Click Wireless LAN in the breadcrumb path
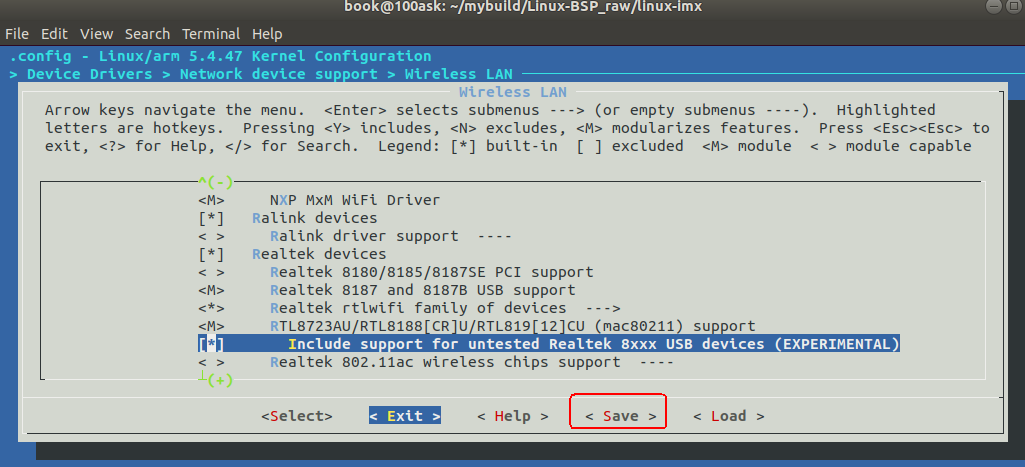This screenshot has width=1025, height=467. (x=458, y=75)
